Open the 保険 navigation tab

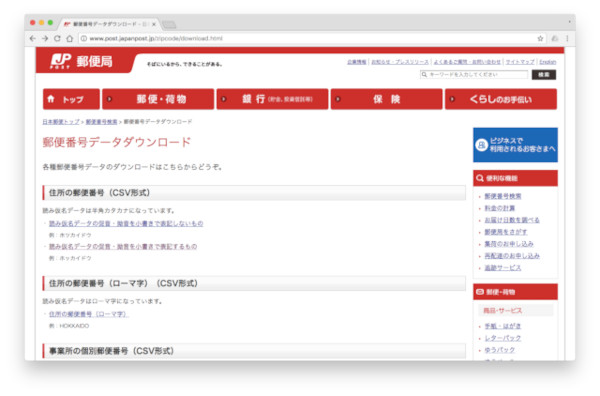click(386, 99)
